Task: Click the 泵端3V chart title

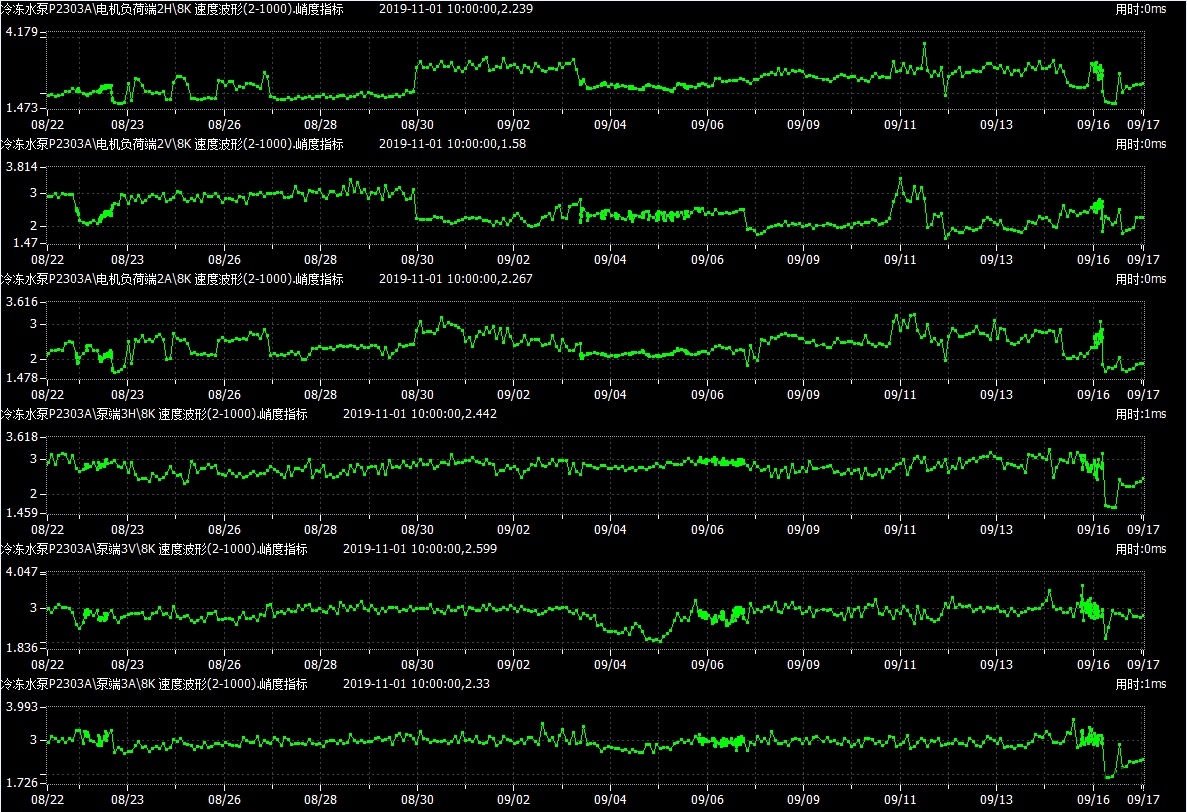Action: 153,549
